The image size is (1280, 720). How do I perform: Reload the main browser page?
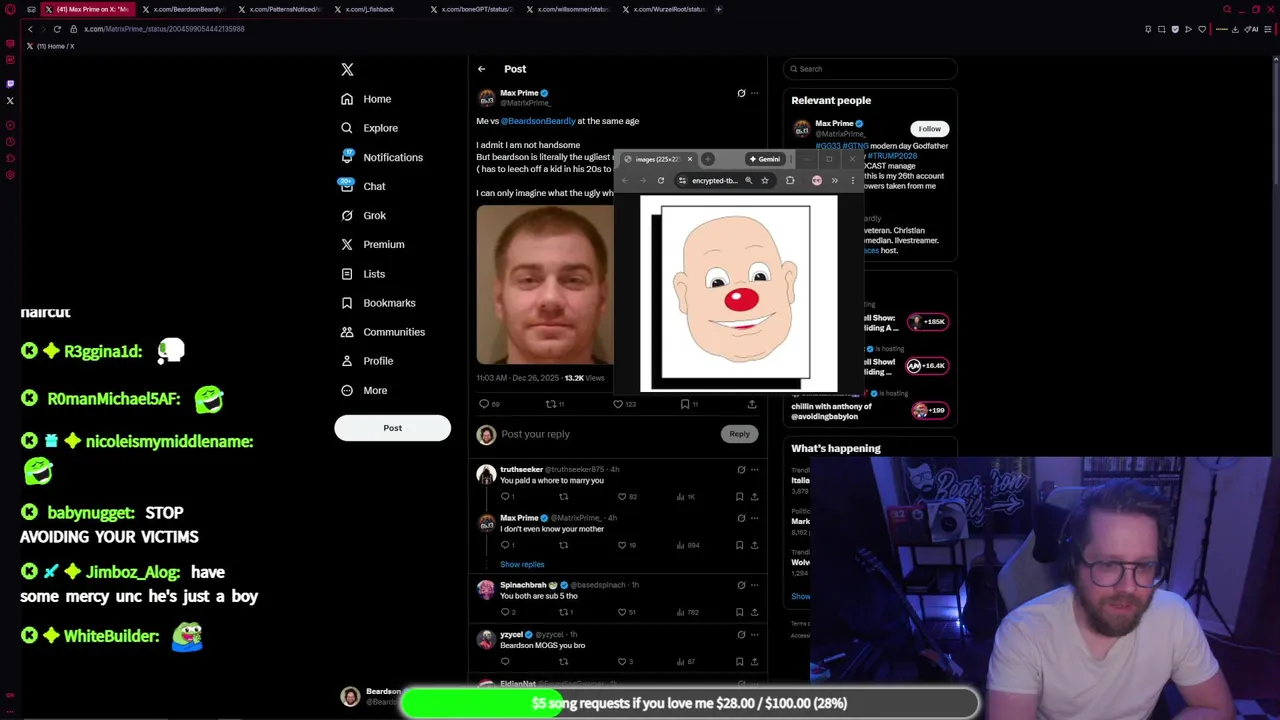(x=57, y=29)
